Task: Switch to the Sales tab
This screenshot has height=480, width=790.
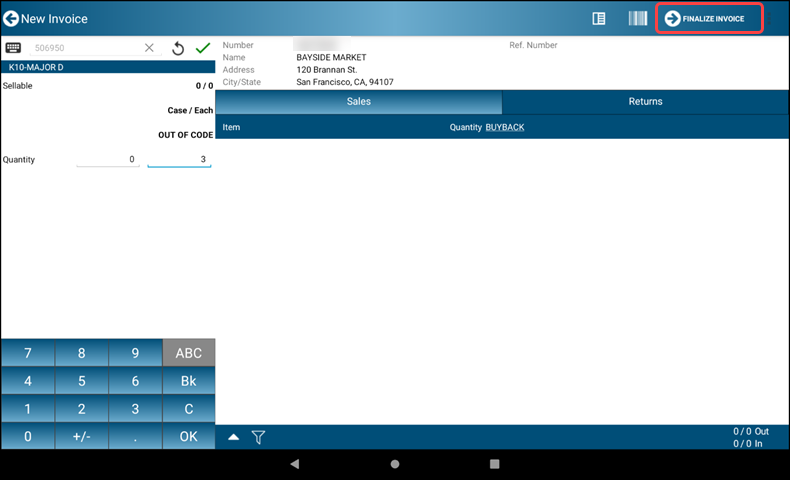Action: click(359, 102)
